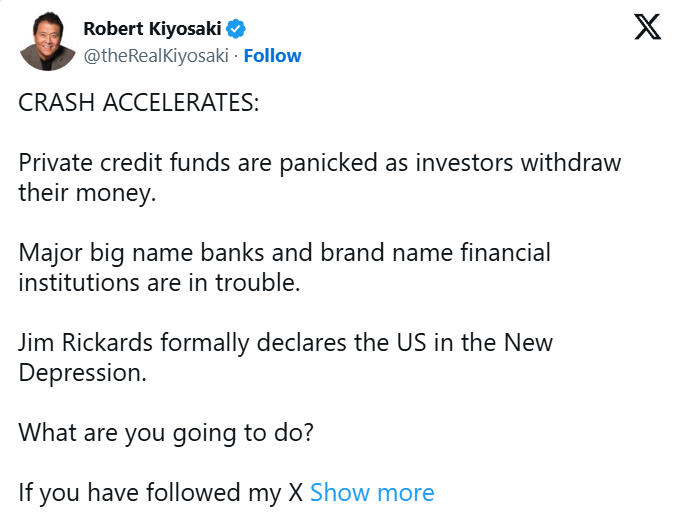
Task: Open Robert Kiyosaki's profile photo
Action: click(x=47, y=41)
